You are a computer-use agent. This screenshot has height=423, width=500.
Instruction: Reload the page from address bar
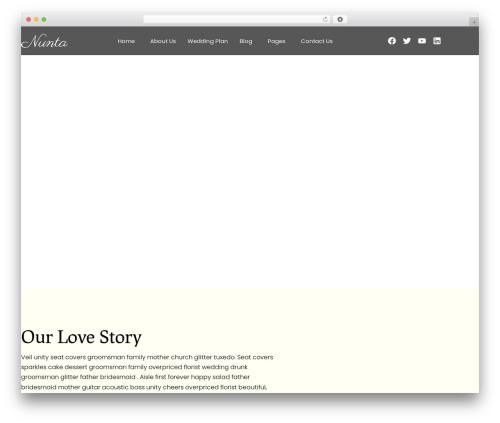point(325,19)
